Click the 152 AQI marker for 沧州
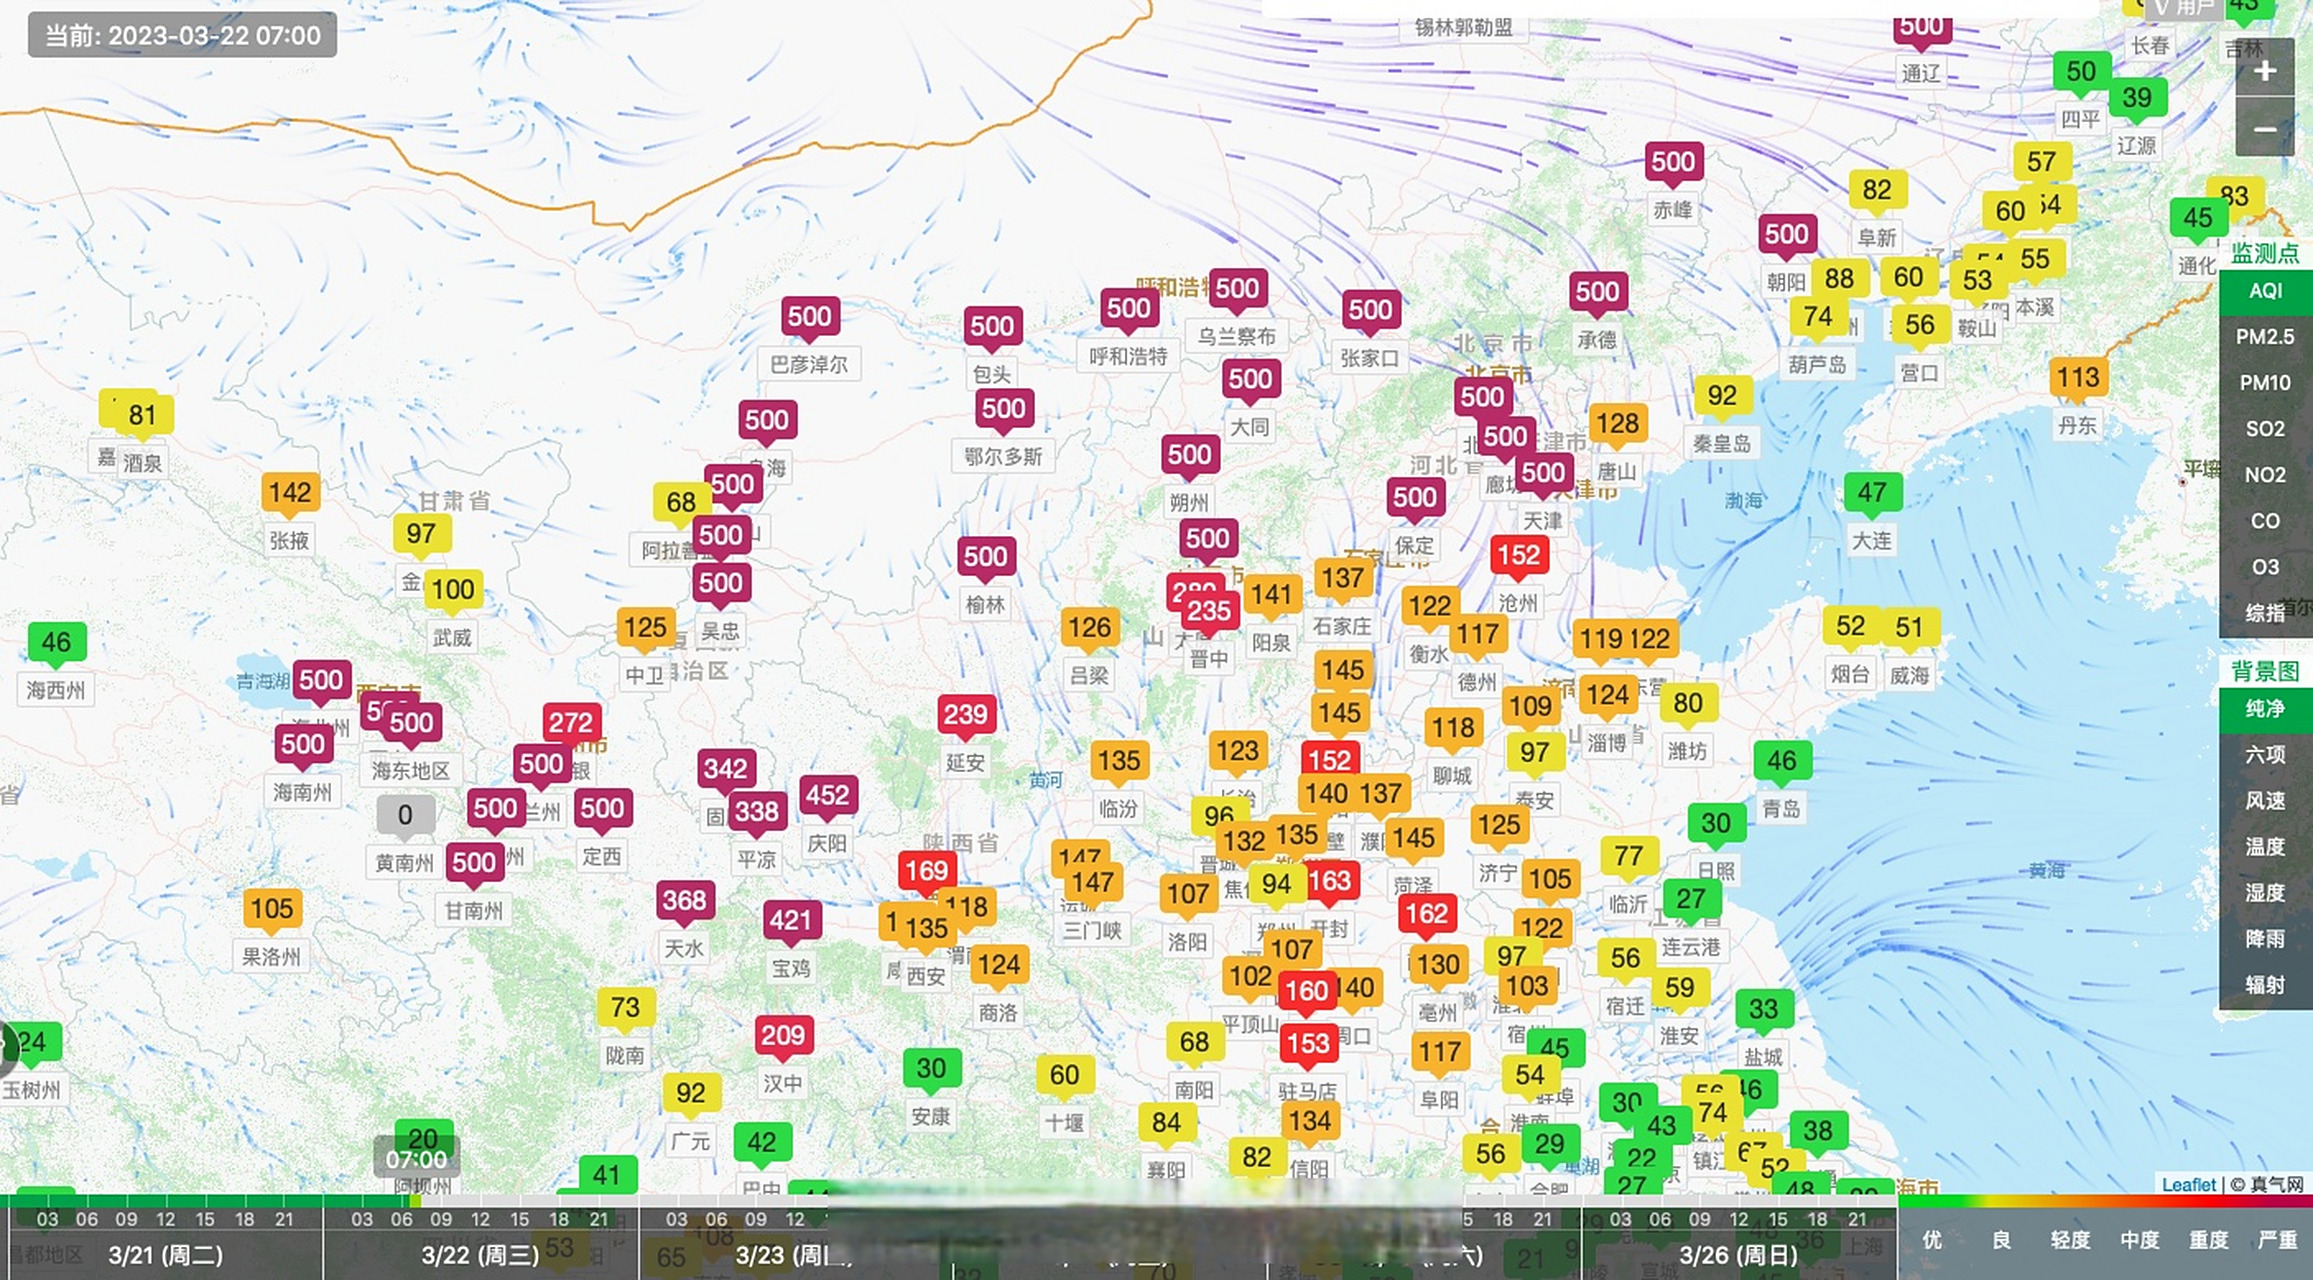Viewport: 2313px width, 1280px height. 1518,555
